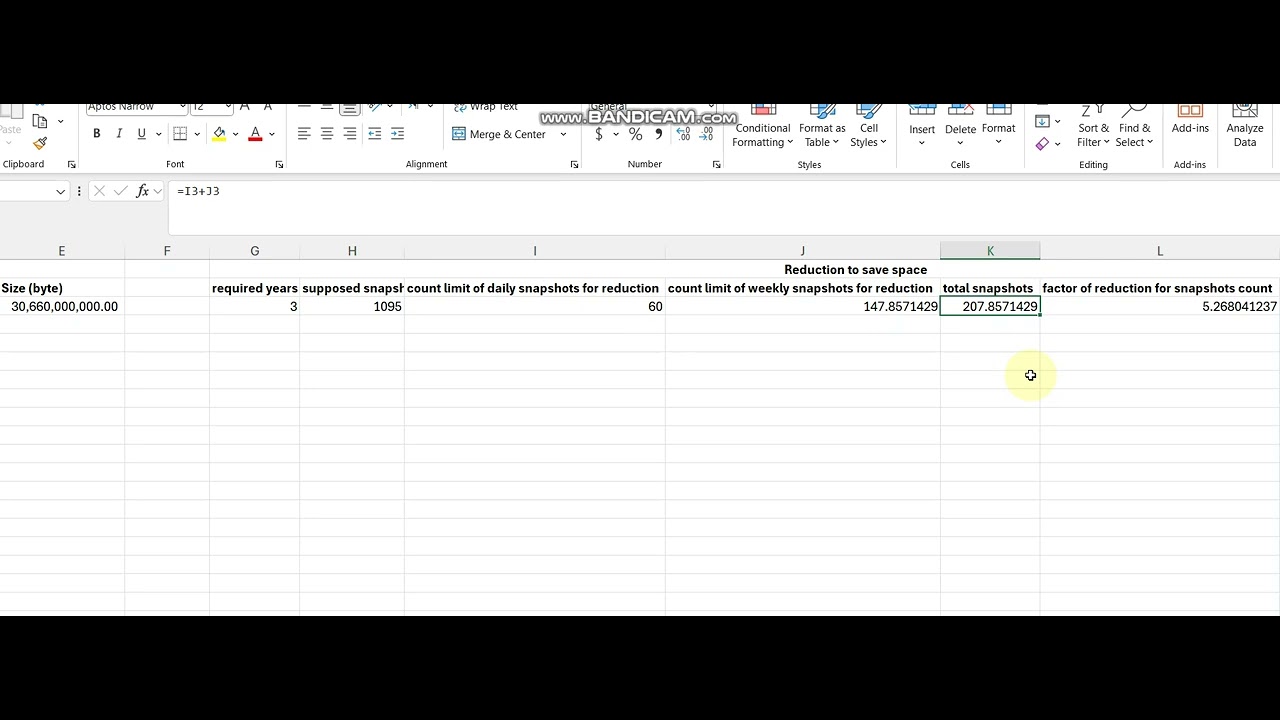Click cell 30,660,000,000.00
This screenshot has width=1280, height=720.
click(62, 307)
